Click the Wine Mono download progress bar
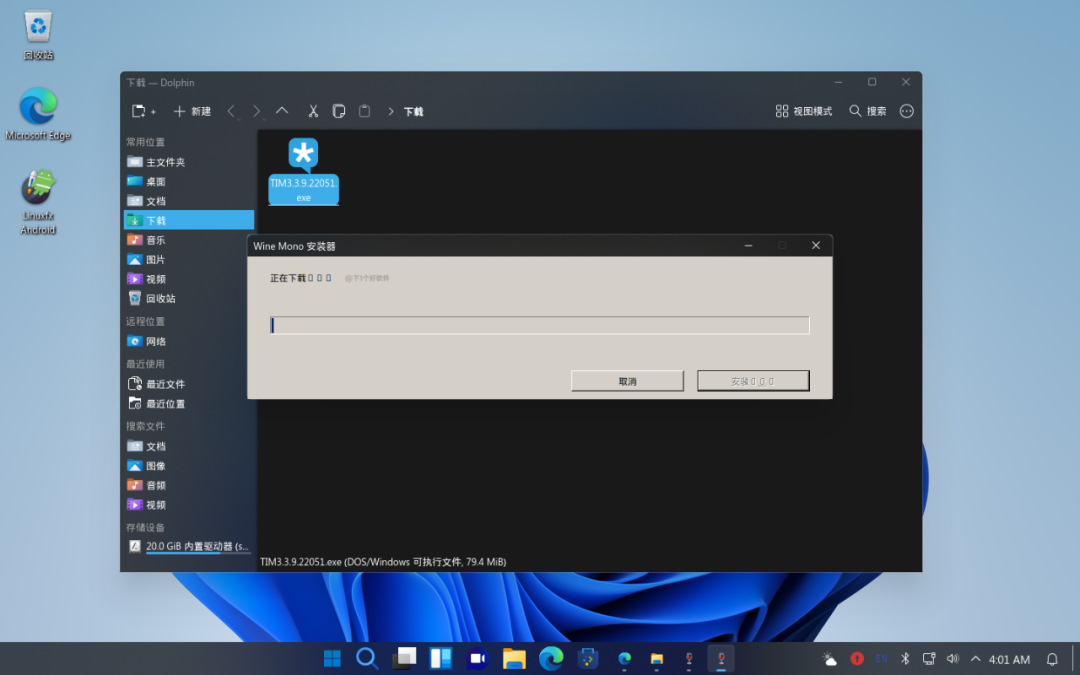 tap(540, 324)
